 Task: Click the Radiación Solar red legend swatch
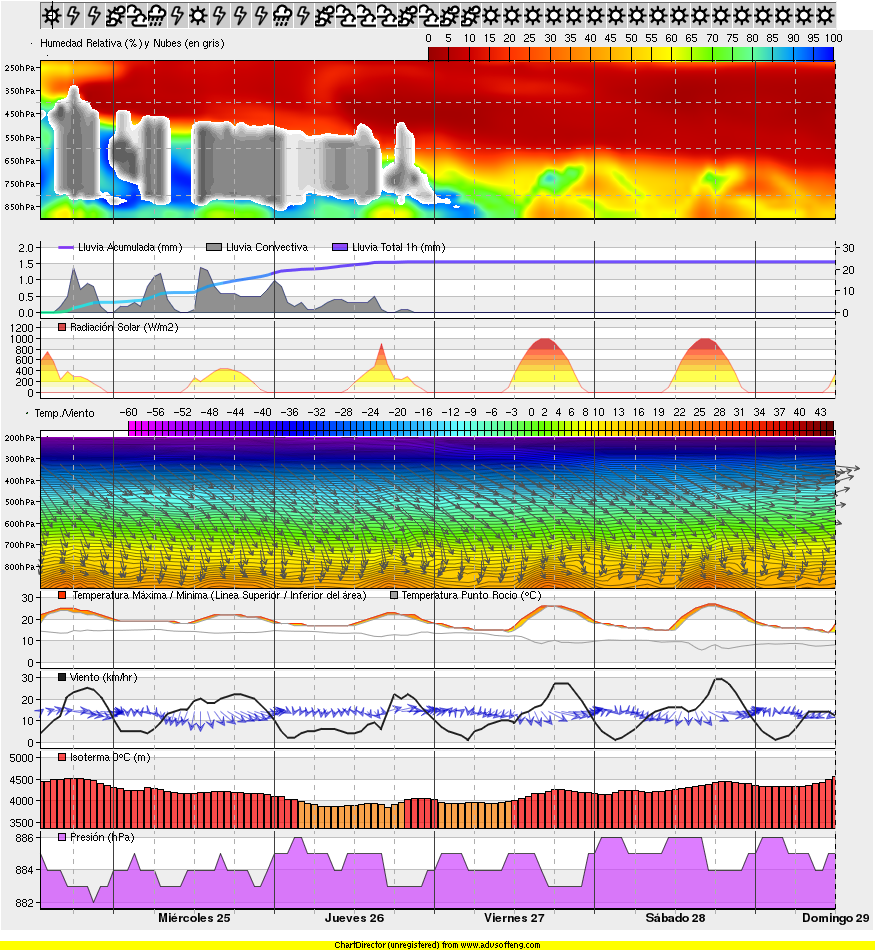tap(62, 327)
